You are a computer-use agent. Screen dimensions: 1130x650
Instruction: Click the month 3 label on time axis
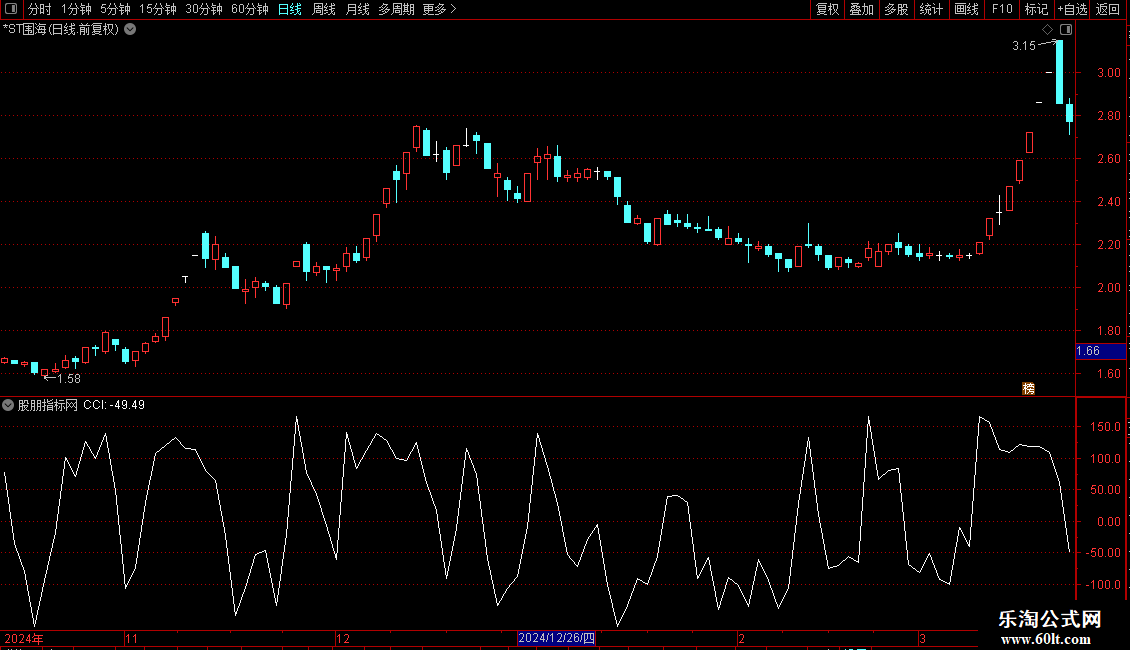point(922,638)
